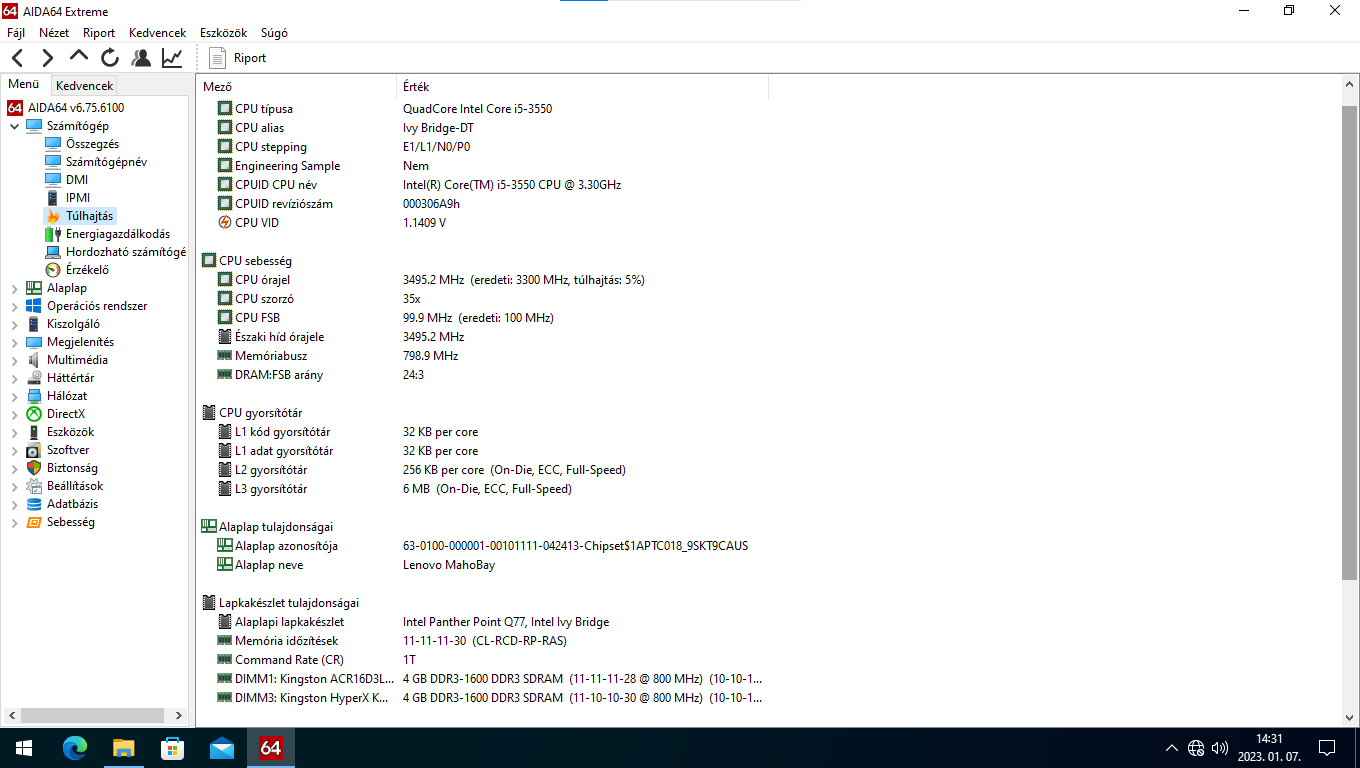Switch to the Menü sidebar tab
The width and height of the screenshot is (1360, 768).
(x=24, y=85)
